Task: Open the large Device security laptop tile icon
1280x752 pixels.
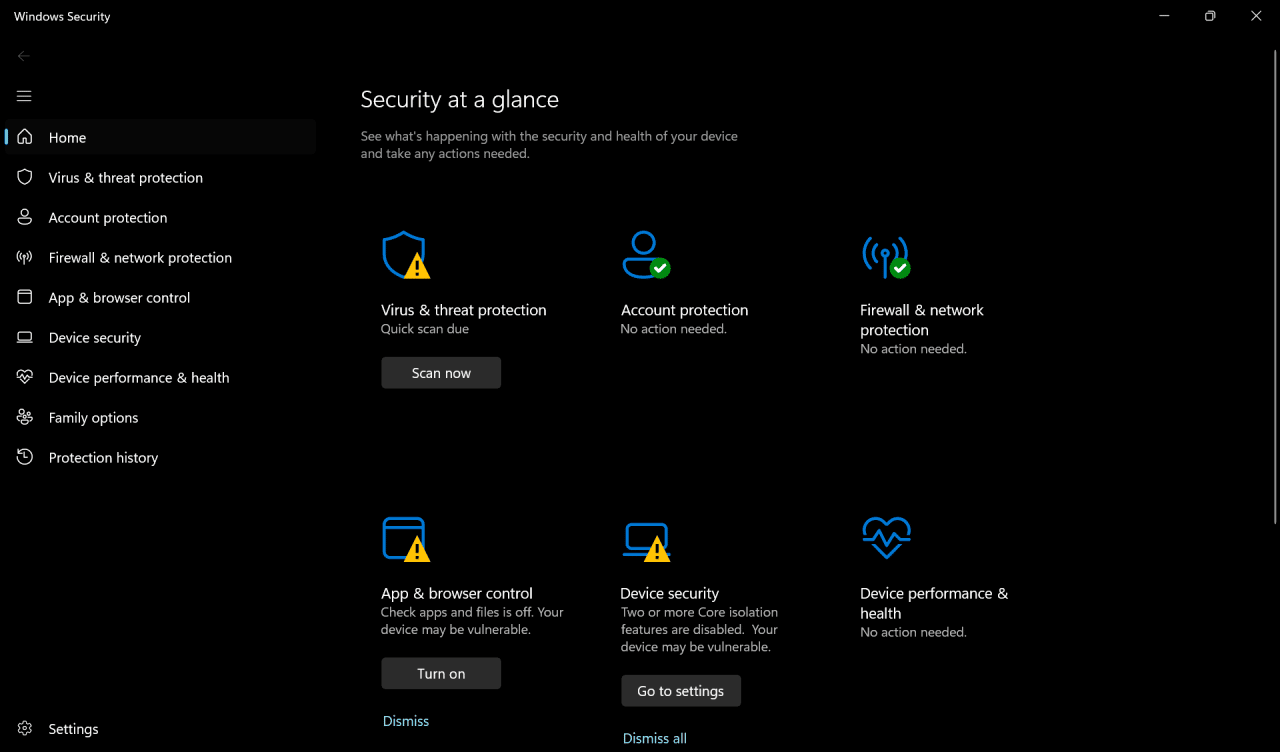Action: [x=646, y=541]
